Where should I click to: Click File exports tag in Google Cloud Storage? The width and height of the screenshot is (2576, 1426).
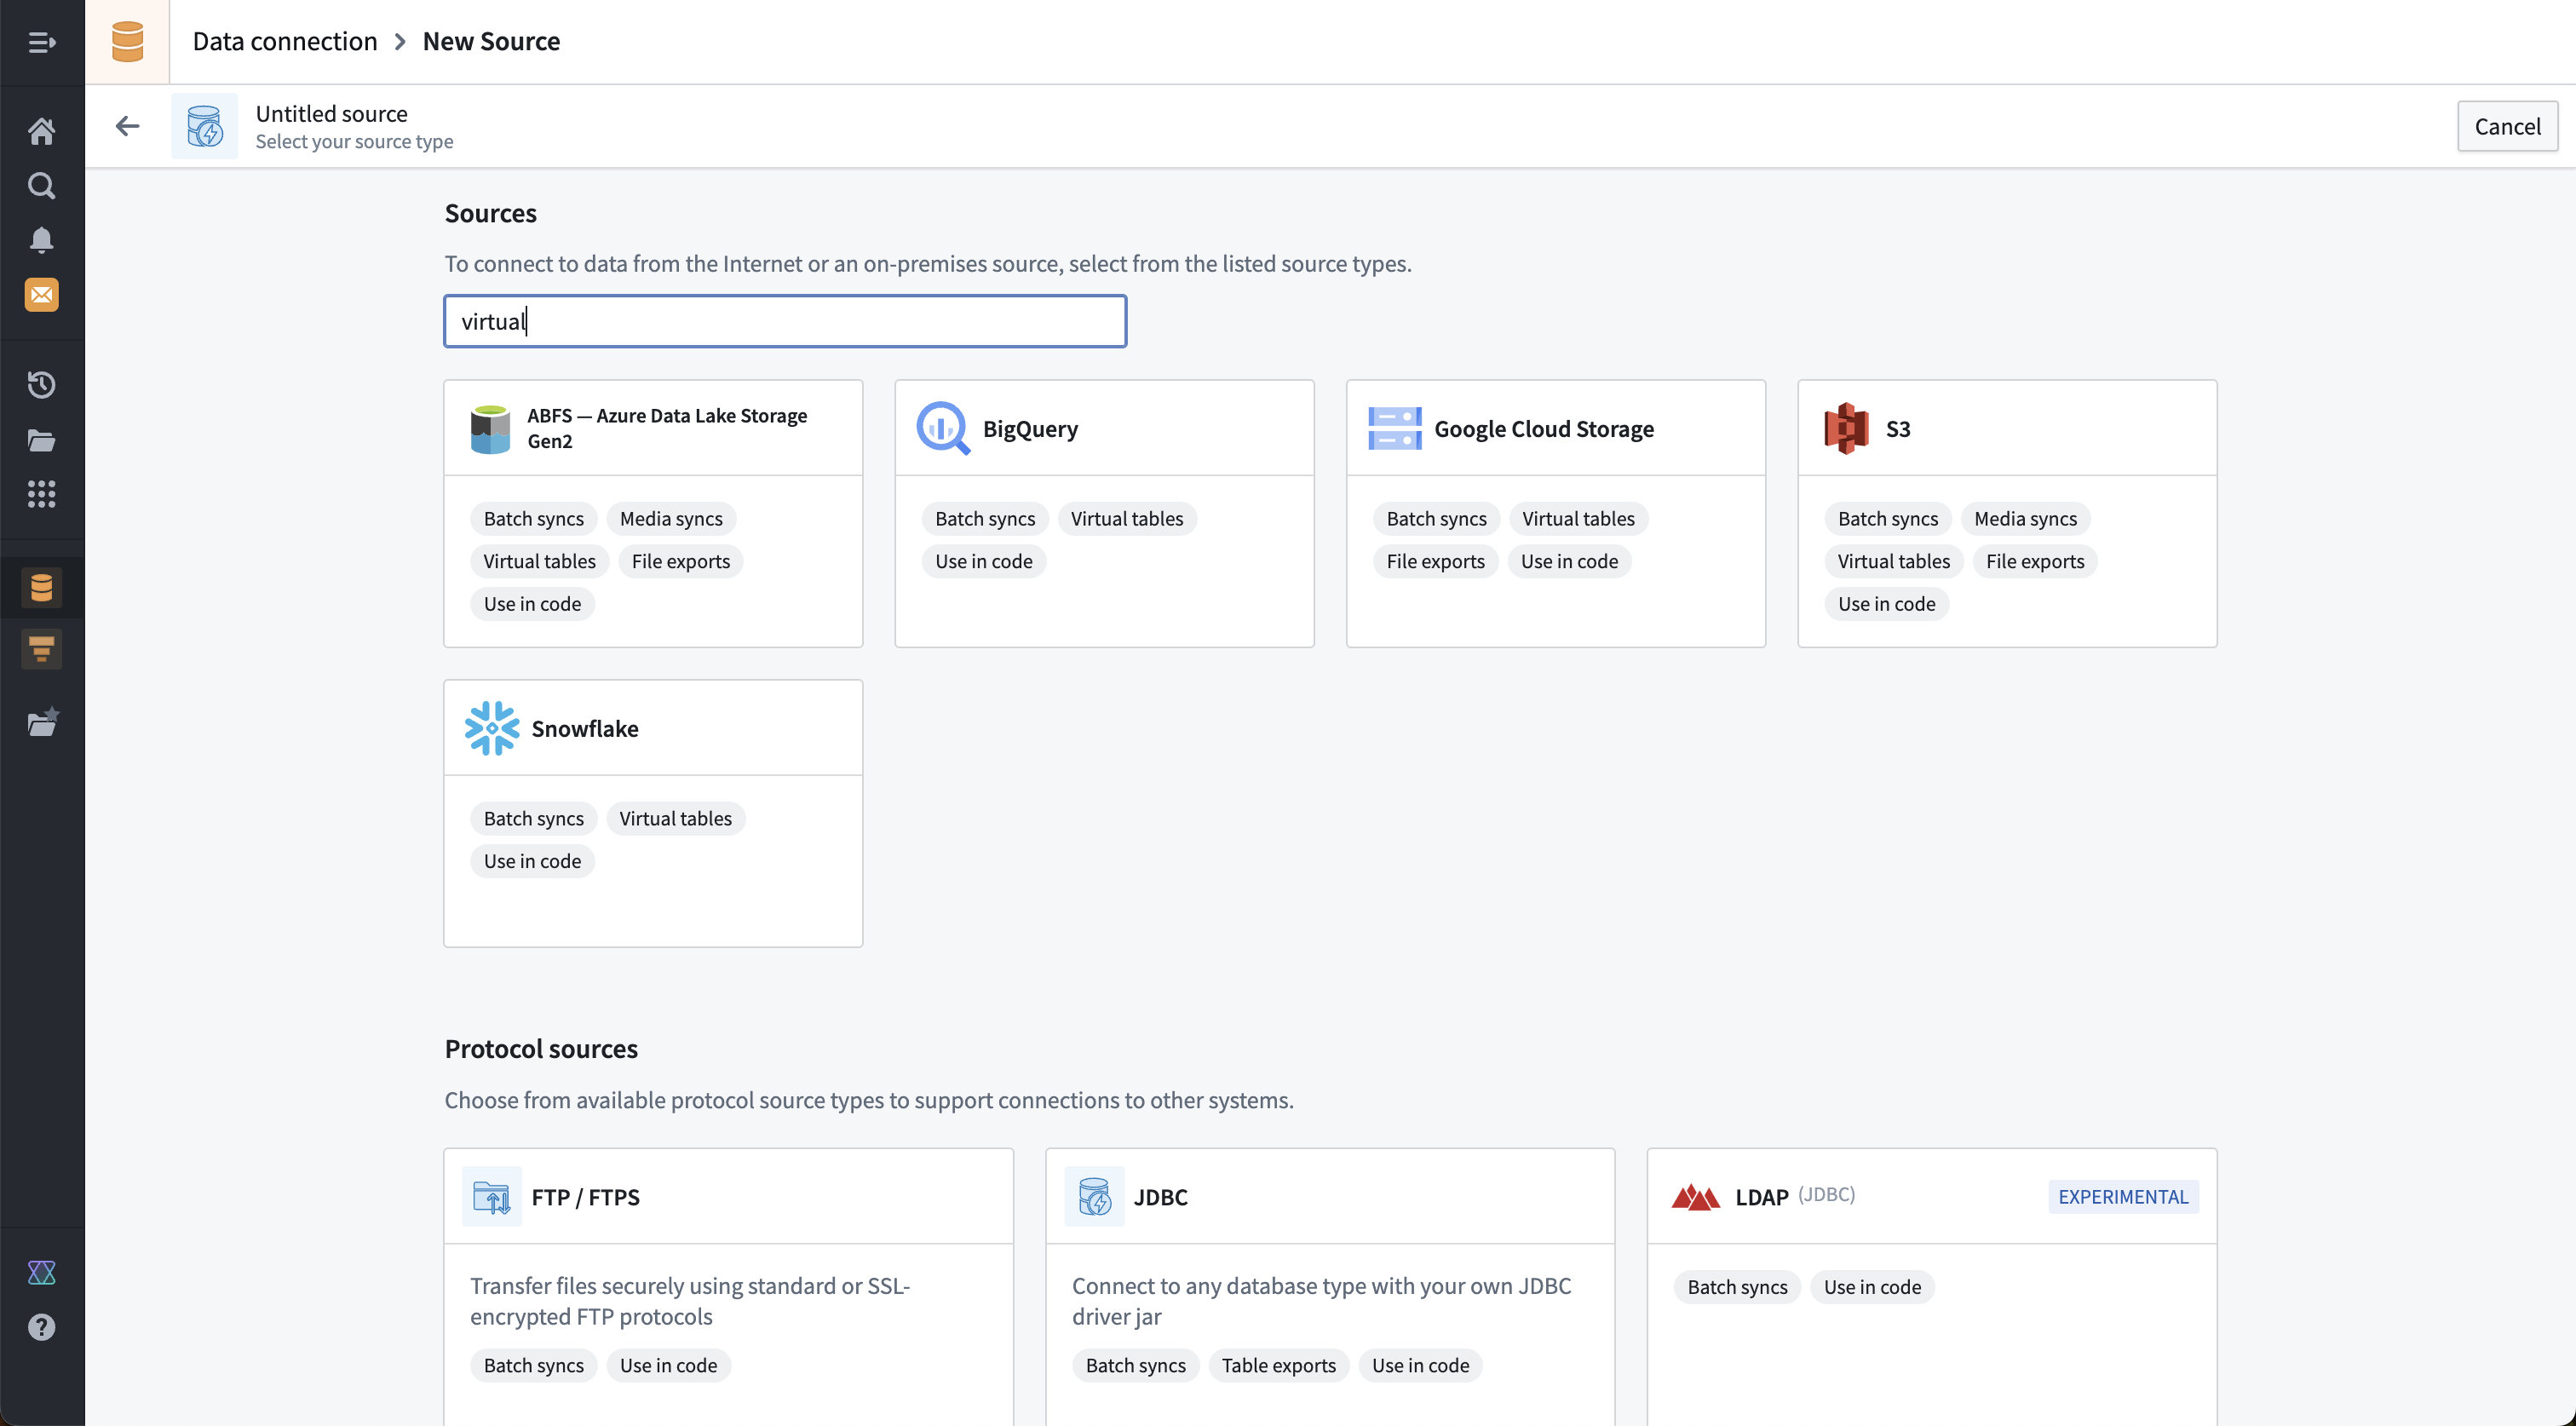click(1435, 561)
